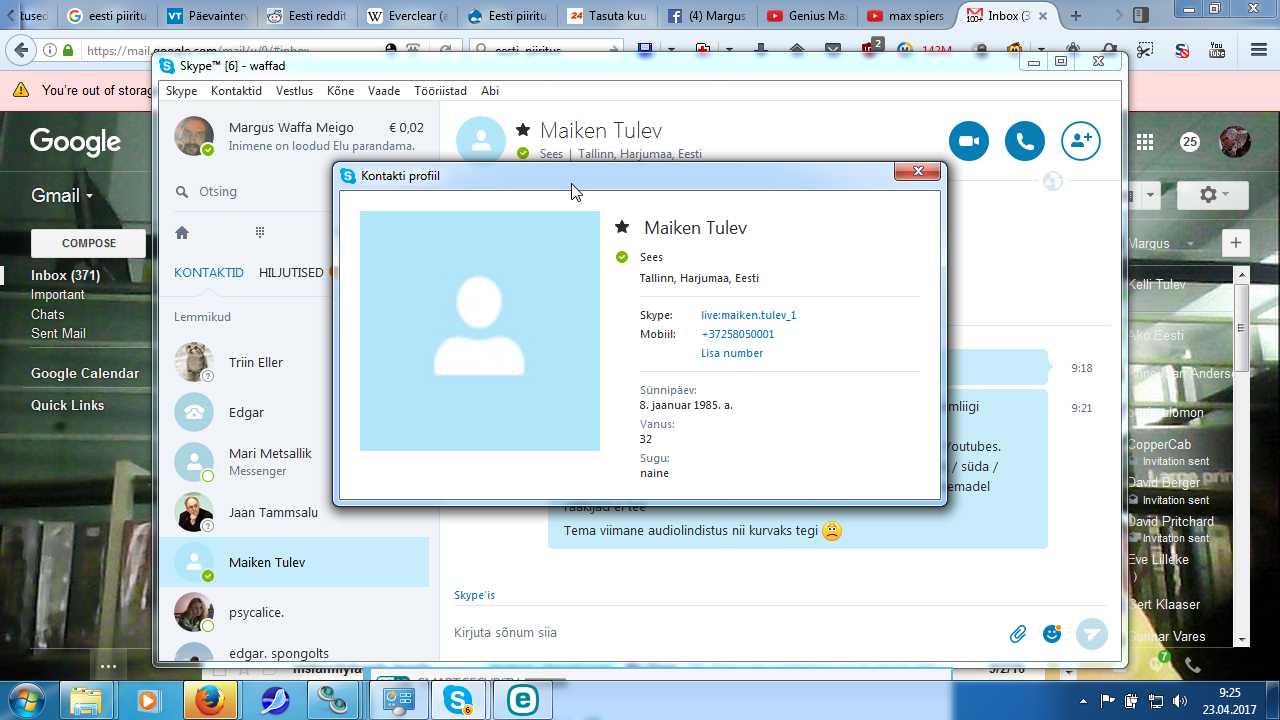
Task: Click the Kirjuta sõnum siia message field
Action: coord(725,633)
